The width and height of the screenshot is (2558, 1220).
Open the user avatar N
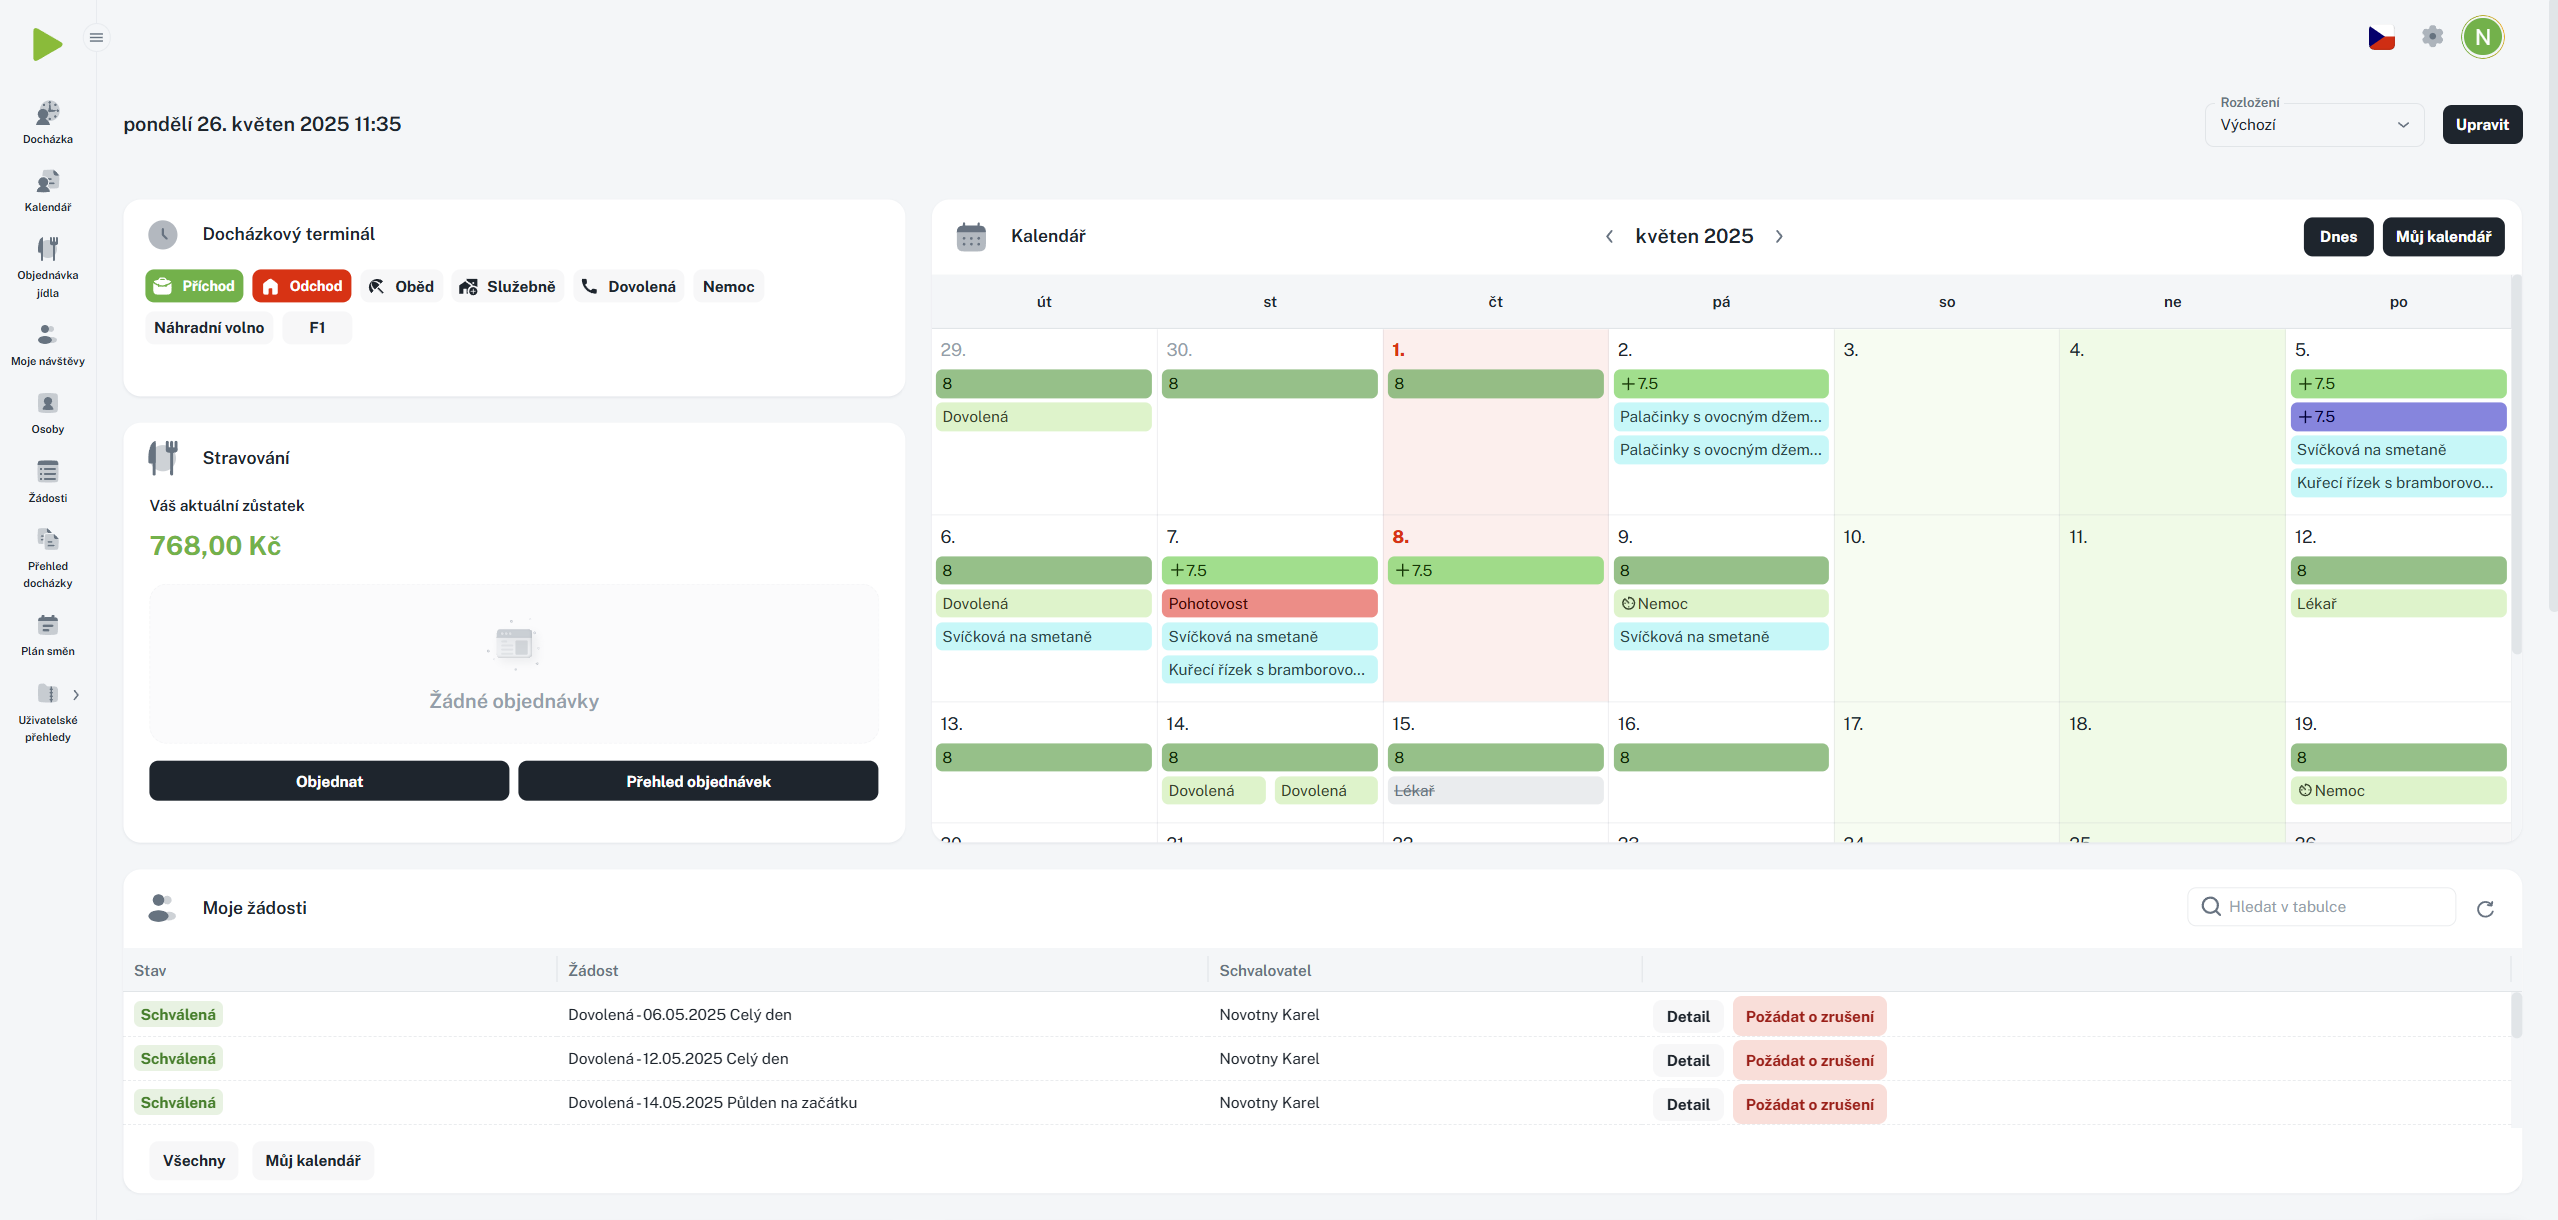(x=2482, y=38)
